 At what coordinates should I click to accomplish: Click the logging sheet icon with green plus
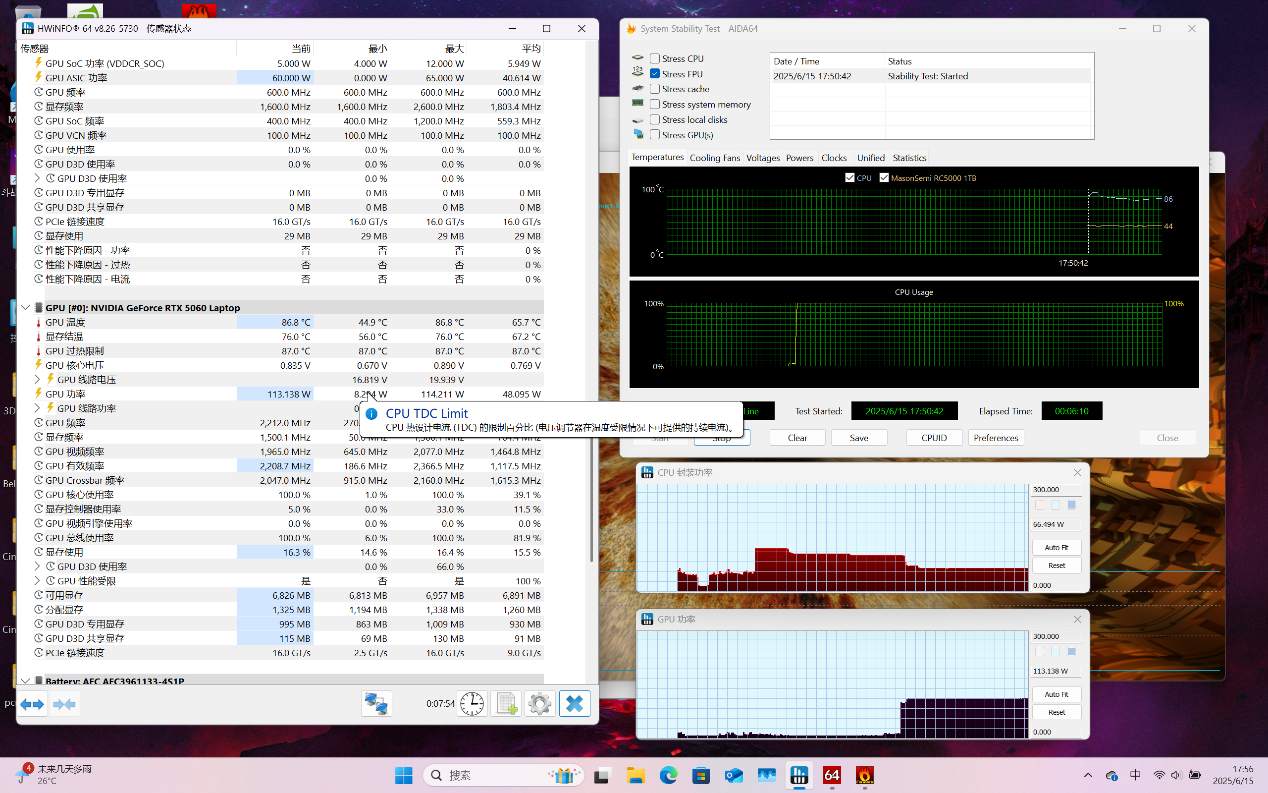pos(506,704)
